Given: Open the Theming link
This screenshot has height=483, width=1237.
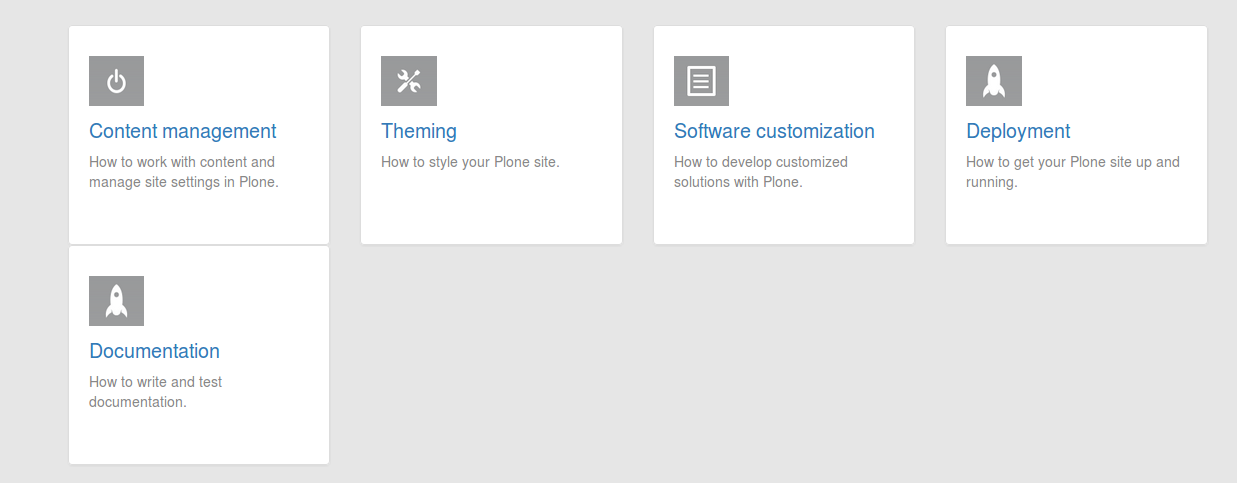Looking at the screenshot, I should tap(419, 131).
